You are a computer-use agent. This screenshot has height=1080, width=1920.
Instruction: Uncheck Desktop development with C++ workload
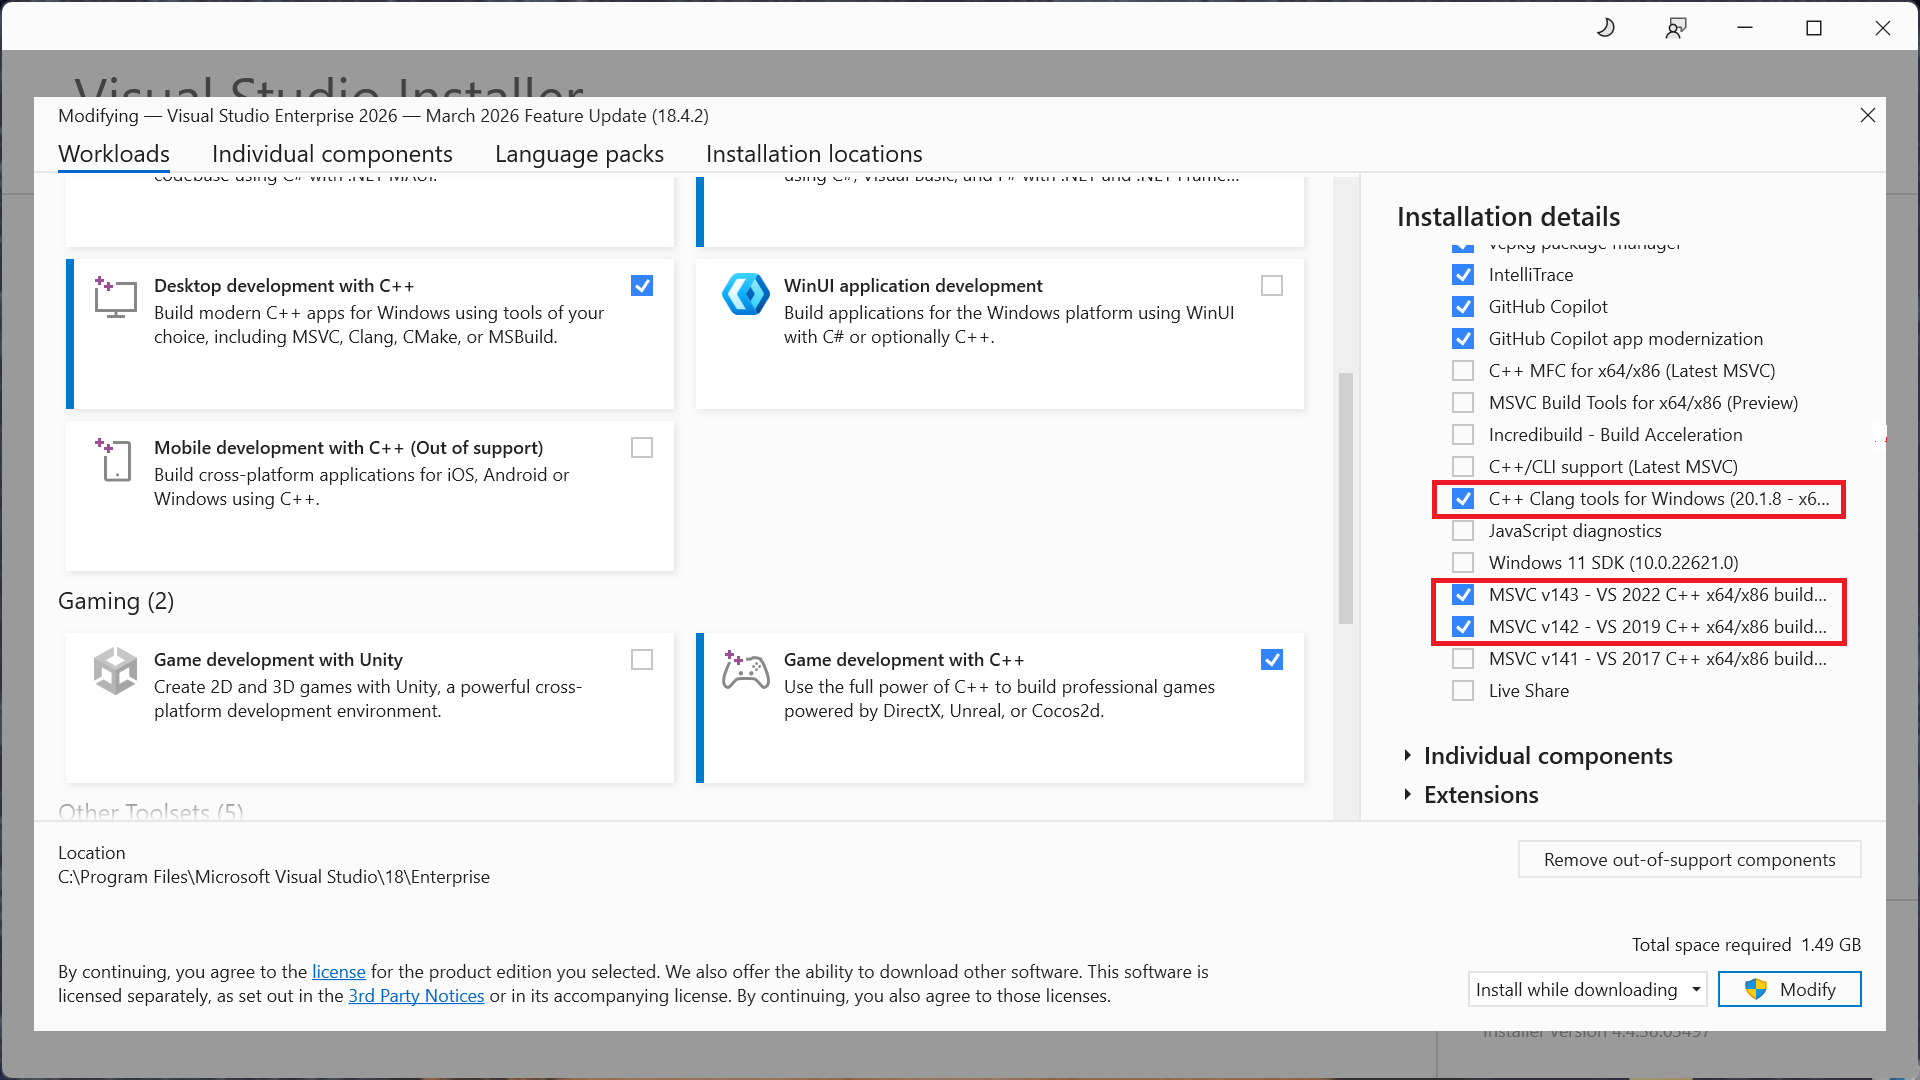(642, 286)
